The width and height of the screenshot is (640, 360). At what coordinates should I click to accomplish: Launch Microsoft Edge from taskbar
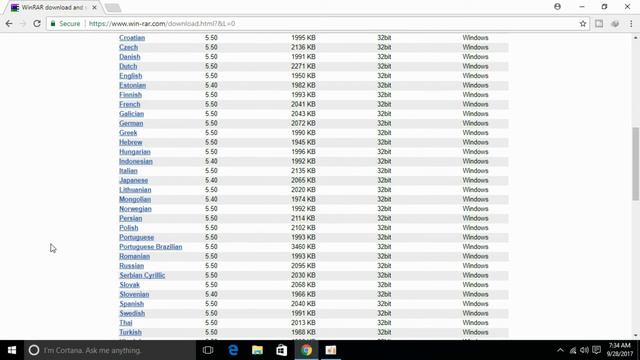[x=233, y=350]
